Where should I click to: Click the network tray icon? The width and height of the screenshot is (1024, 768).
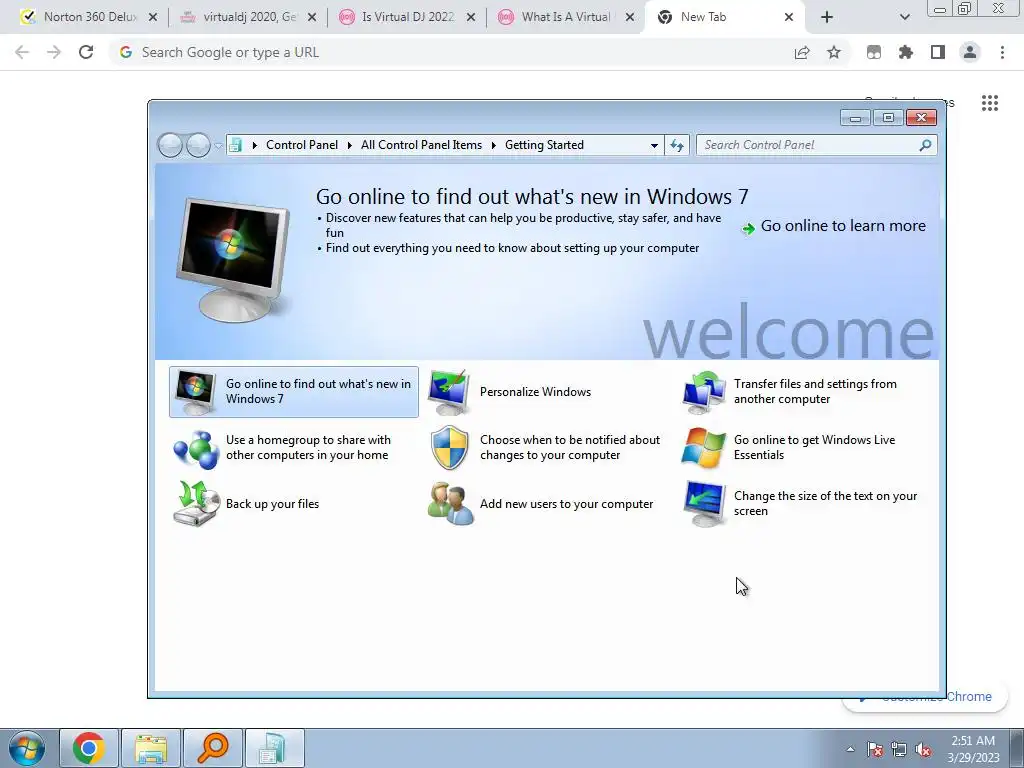[899, 750]
